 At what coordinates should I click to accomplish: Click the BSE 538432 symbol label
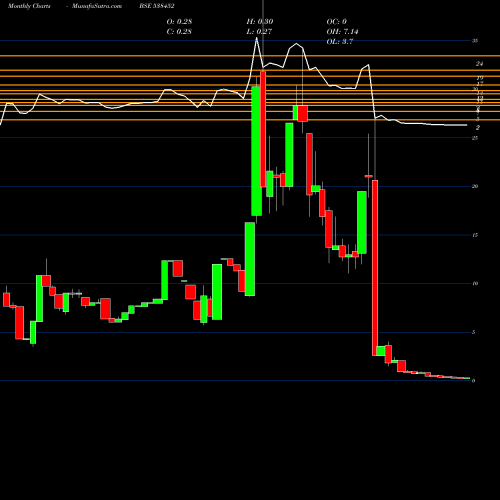coord(157,6)
